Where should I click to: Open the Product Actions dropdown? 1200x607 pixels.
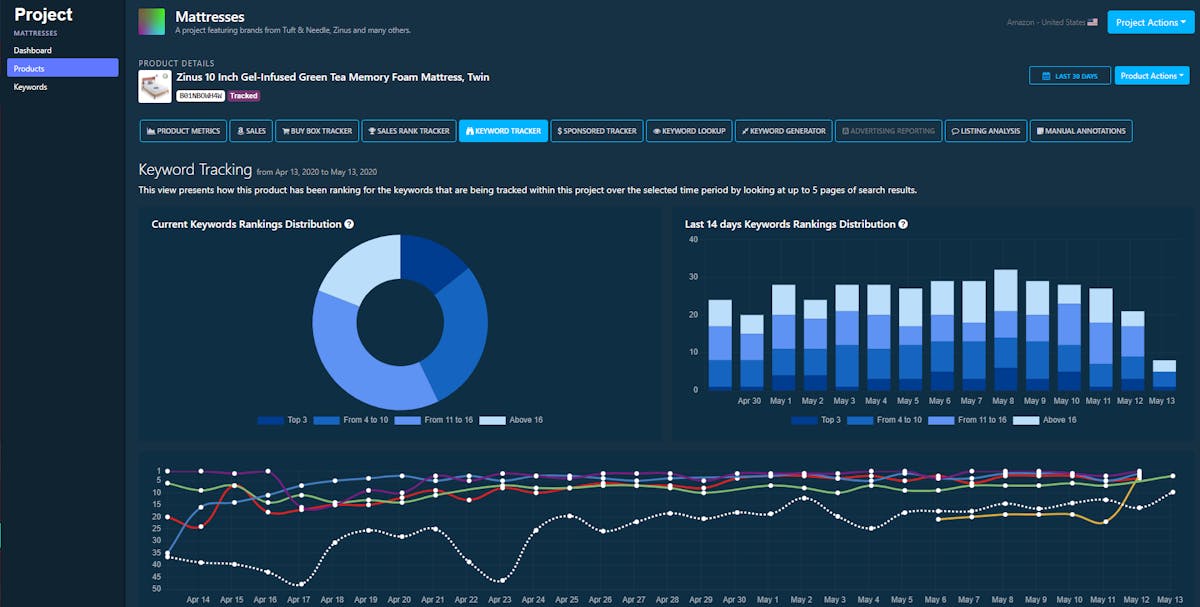pos(1151,76)
